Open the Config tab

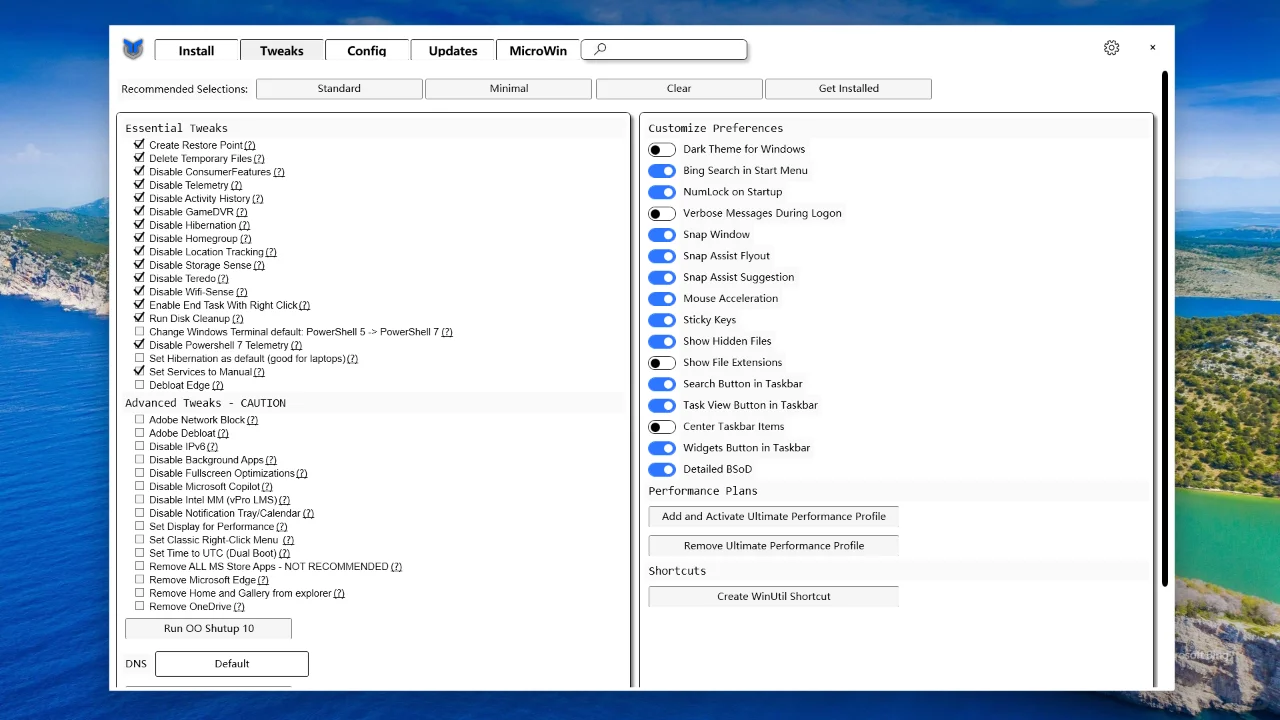pos(367,51)
